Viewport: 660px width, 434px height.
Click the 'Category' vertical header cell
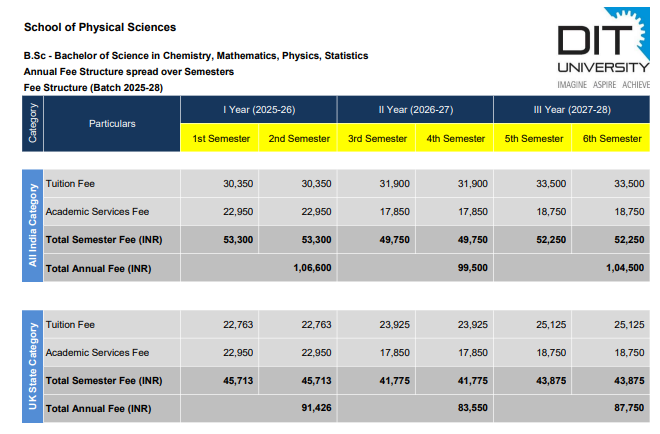32,124
